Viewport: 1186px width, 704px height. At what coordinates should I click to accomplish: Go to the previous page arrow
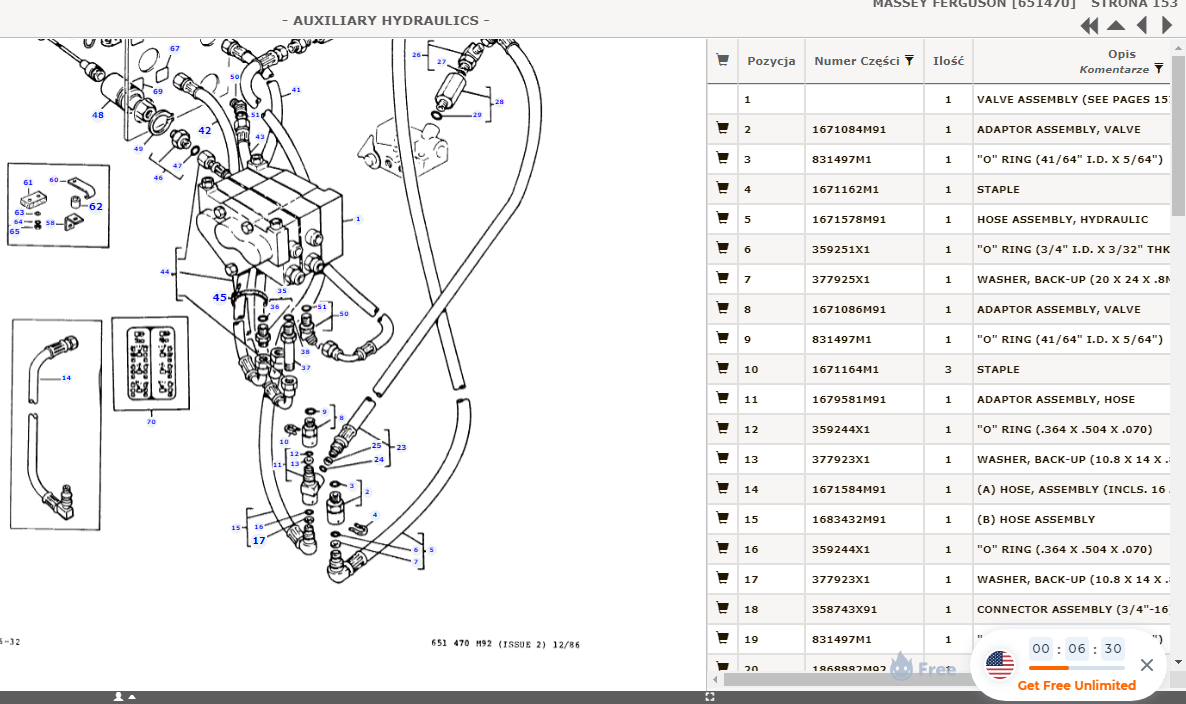[1142, 26]
